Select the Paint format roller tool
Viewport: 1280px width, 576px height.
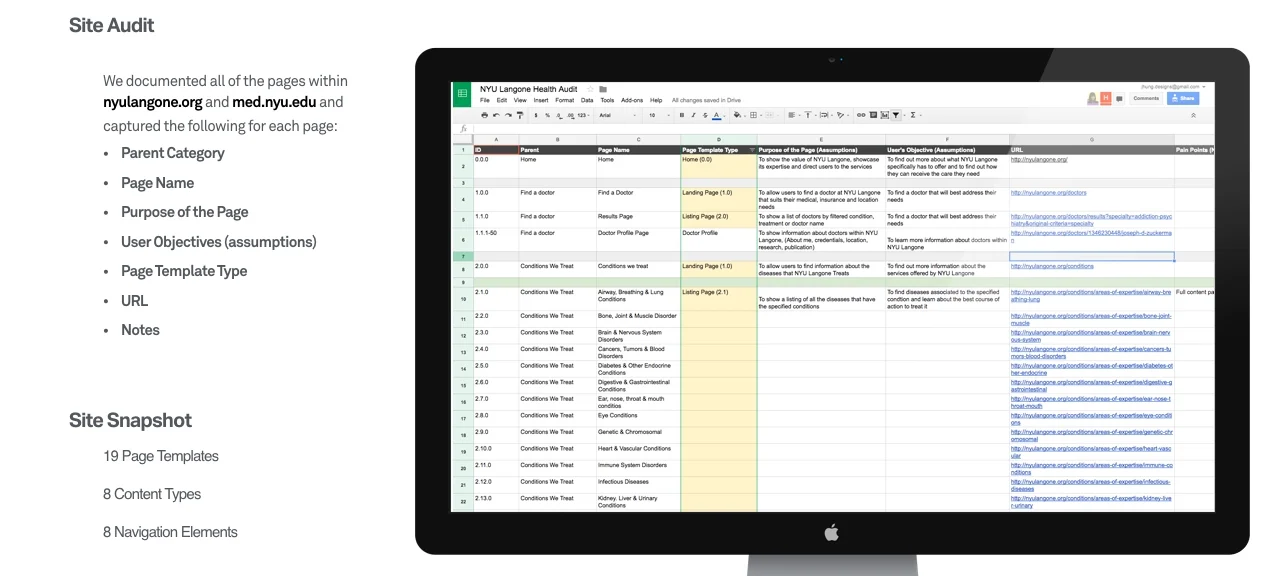pos(520,115)
